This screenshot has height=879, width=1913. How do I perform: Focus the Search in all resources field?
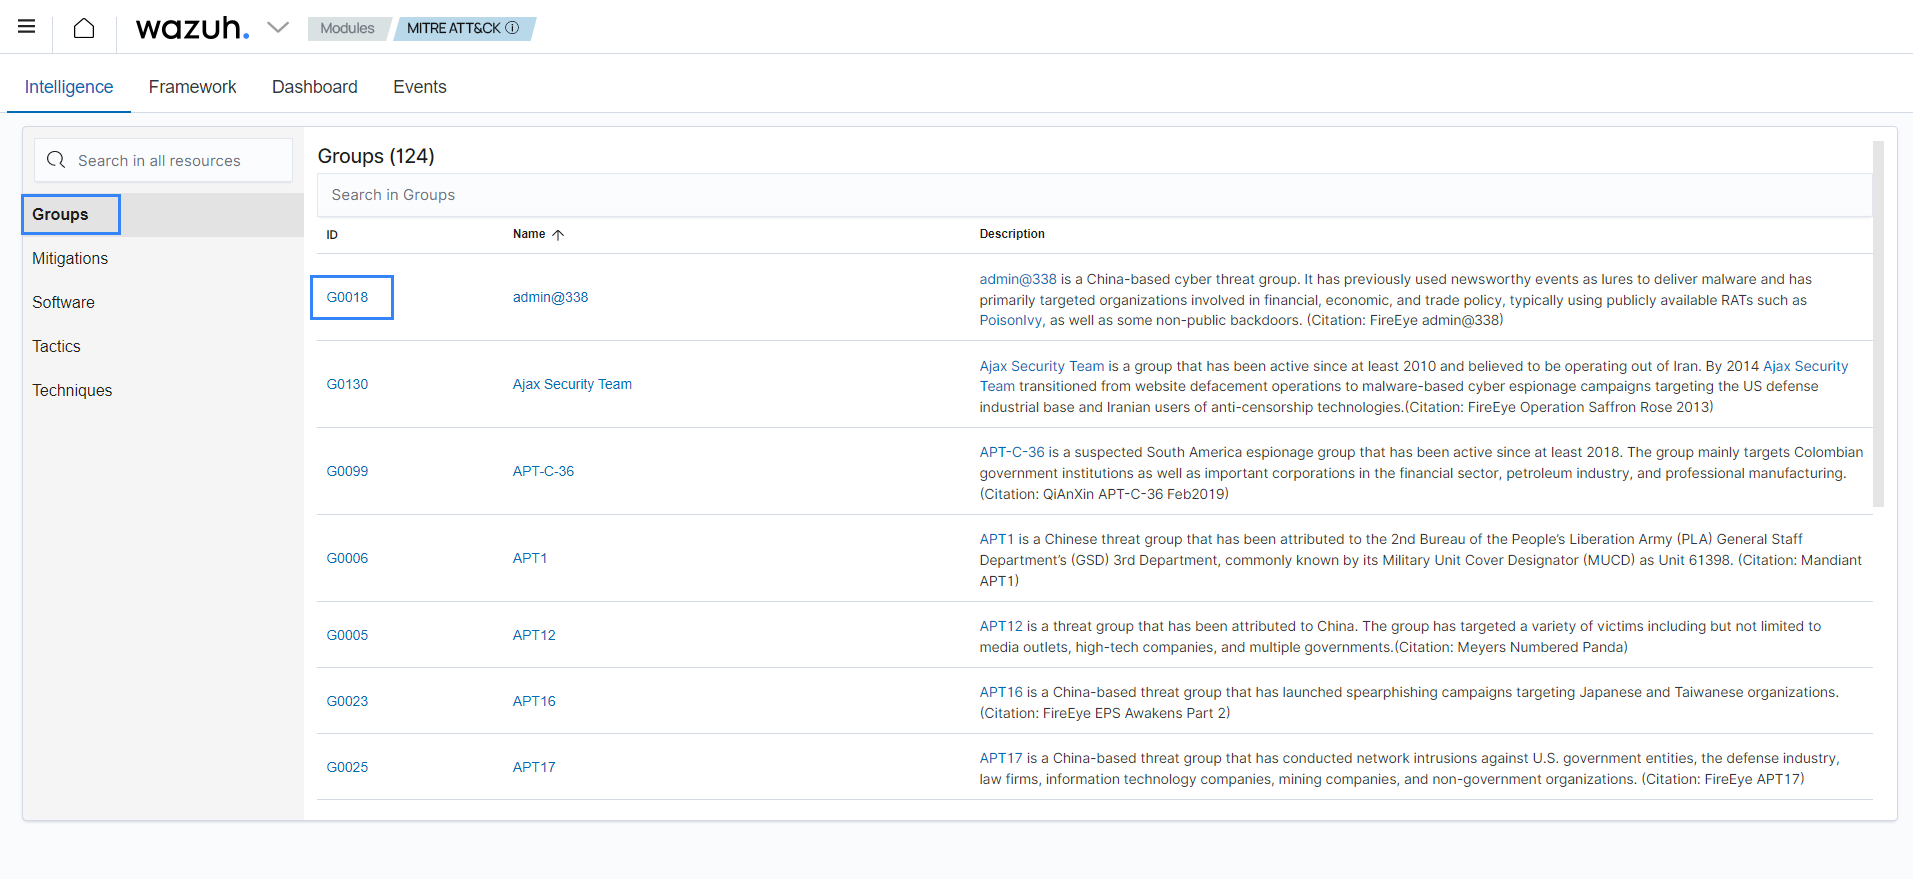[164, 160]
